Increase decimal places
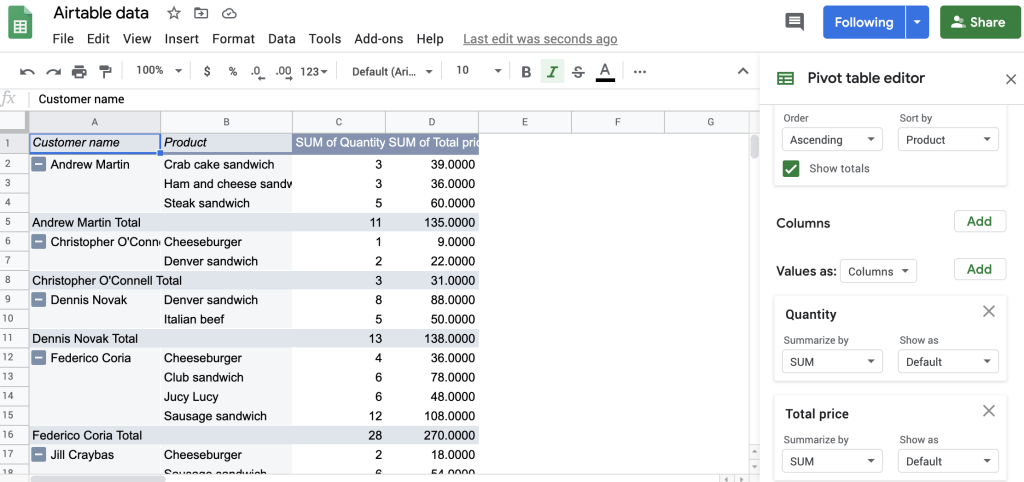The width and height of the screenshot is (1024, 482). pyautogui.click(x=283, y=72)
